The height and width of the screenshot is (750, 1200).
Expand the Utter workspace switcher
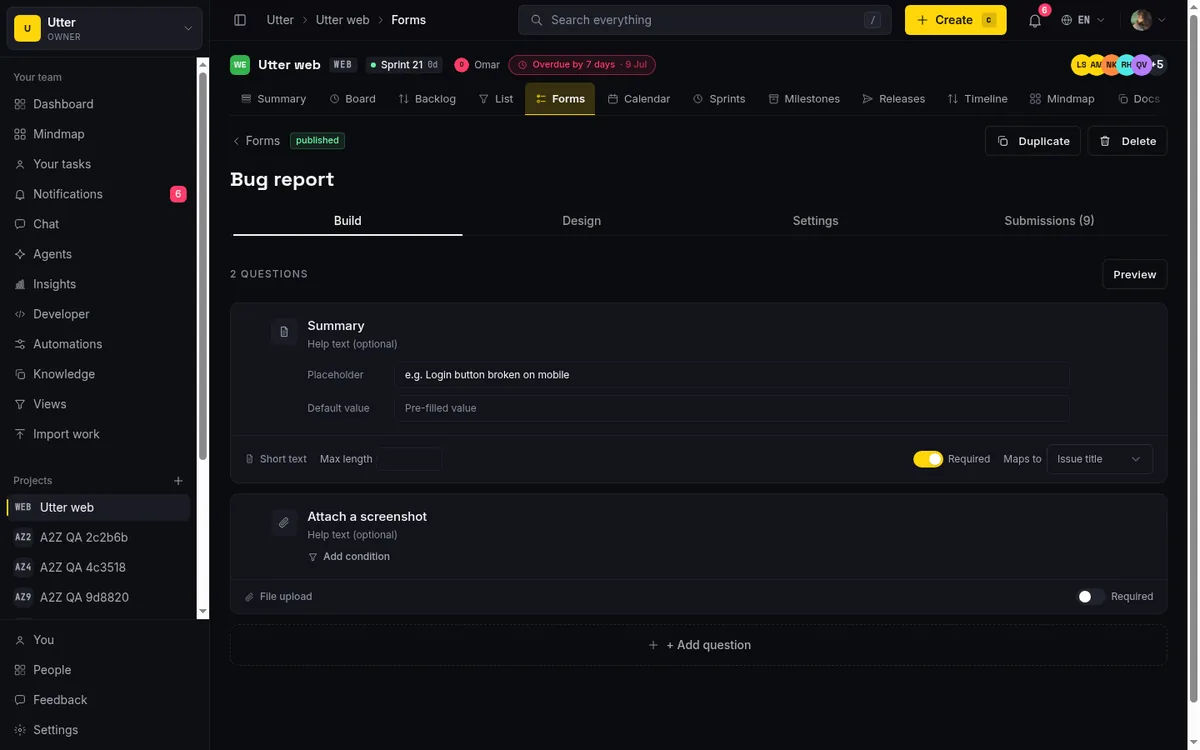(105, 29)
